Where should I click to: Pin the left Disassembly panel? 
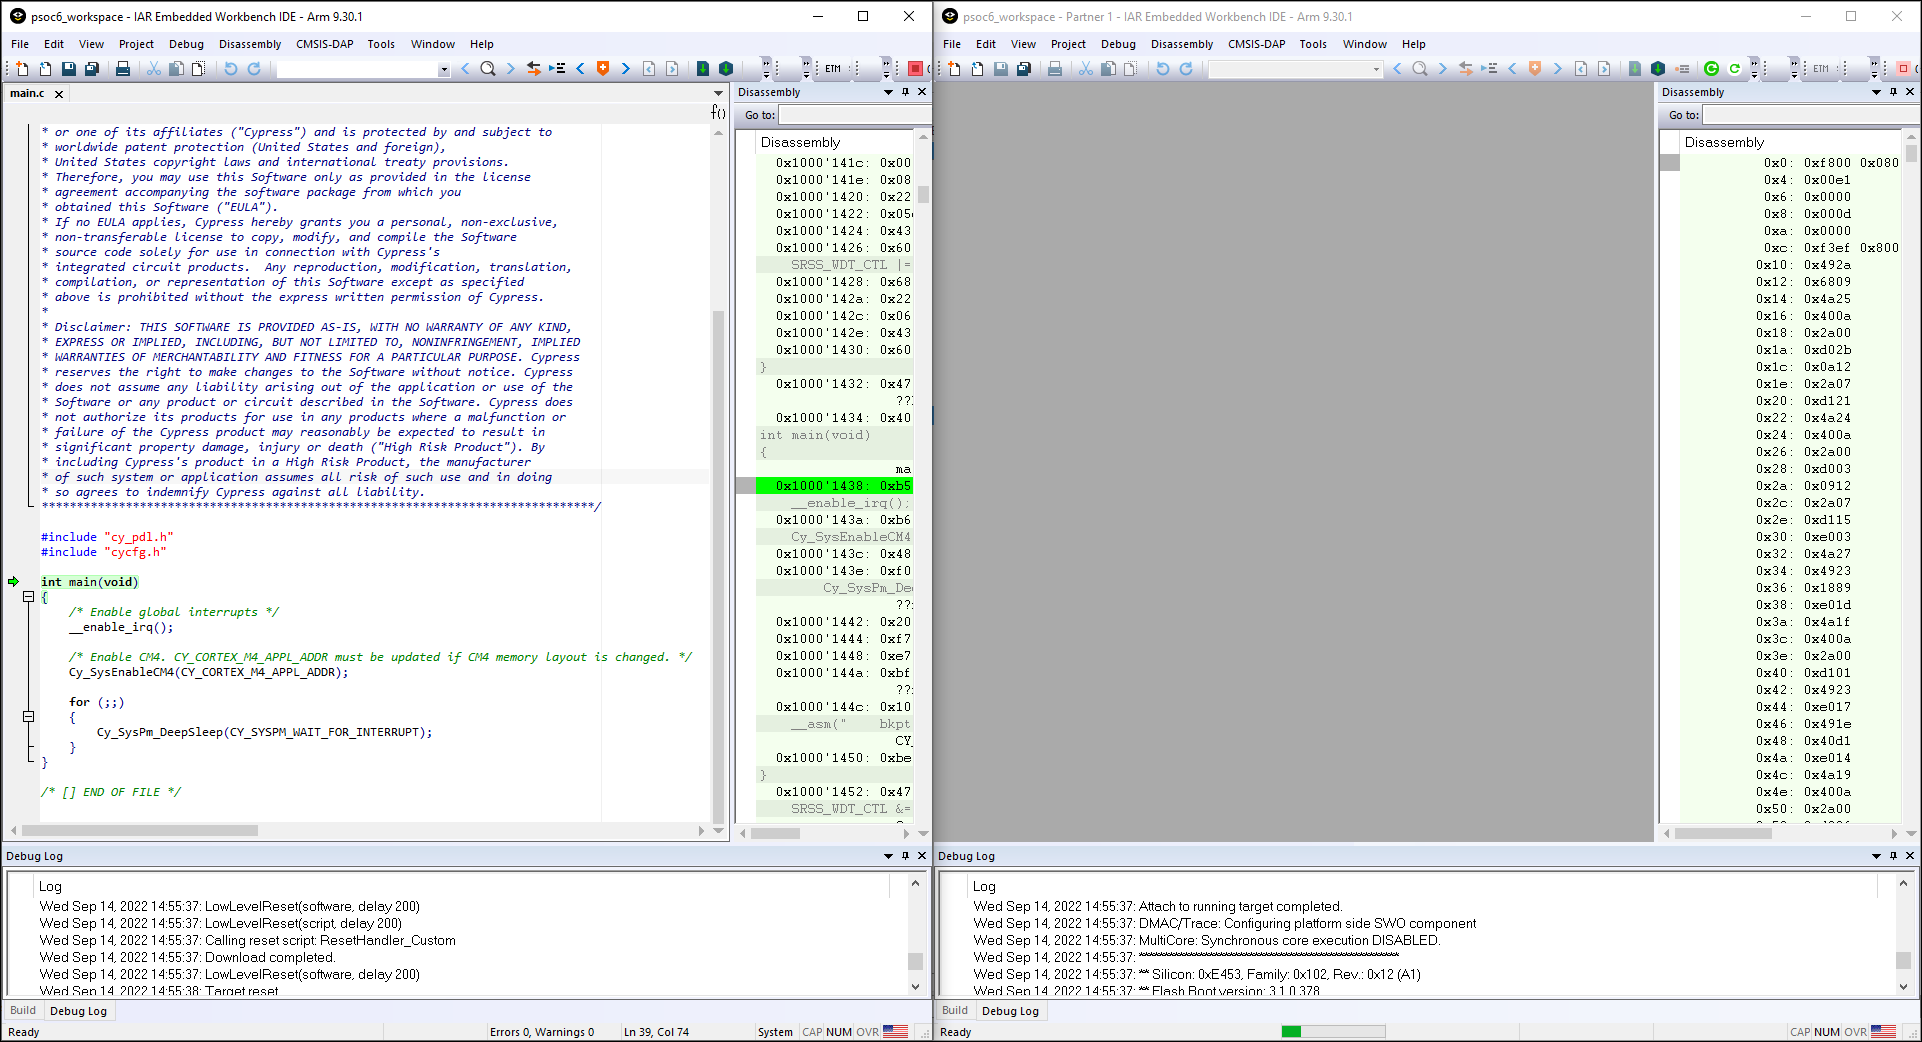tap(905, 92)
